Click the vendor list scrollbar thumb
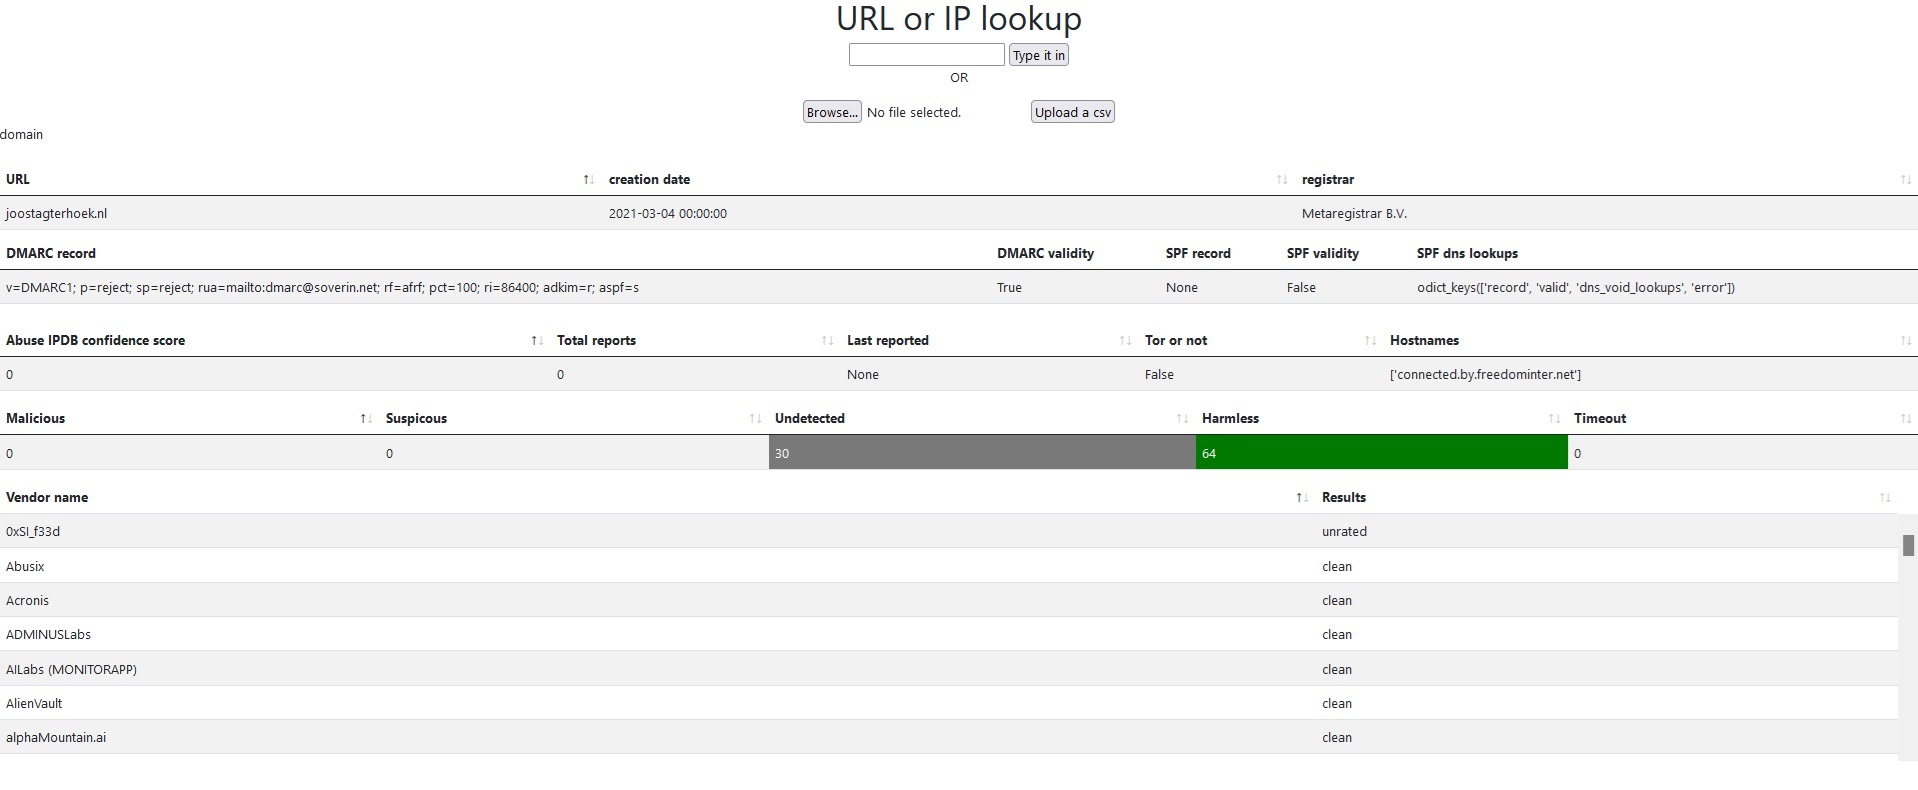Viewport: 1918px width, 790px height. [1908, 545]
